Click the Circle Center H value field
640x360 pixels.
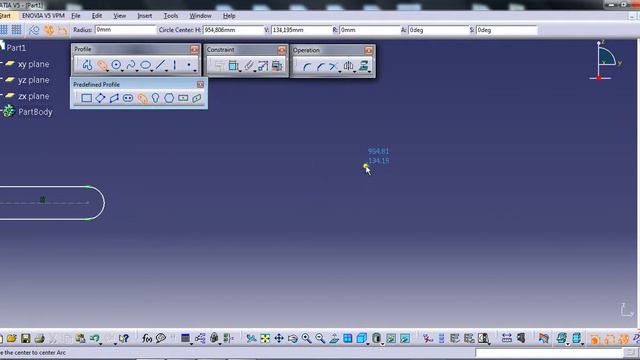click(x=233, y=30)
